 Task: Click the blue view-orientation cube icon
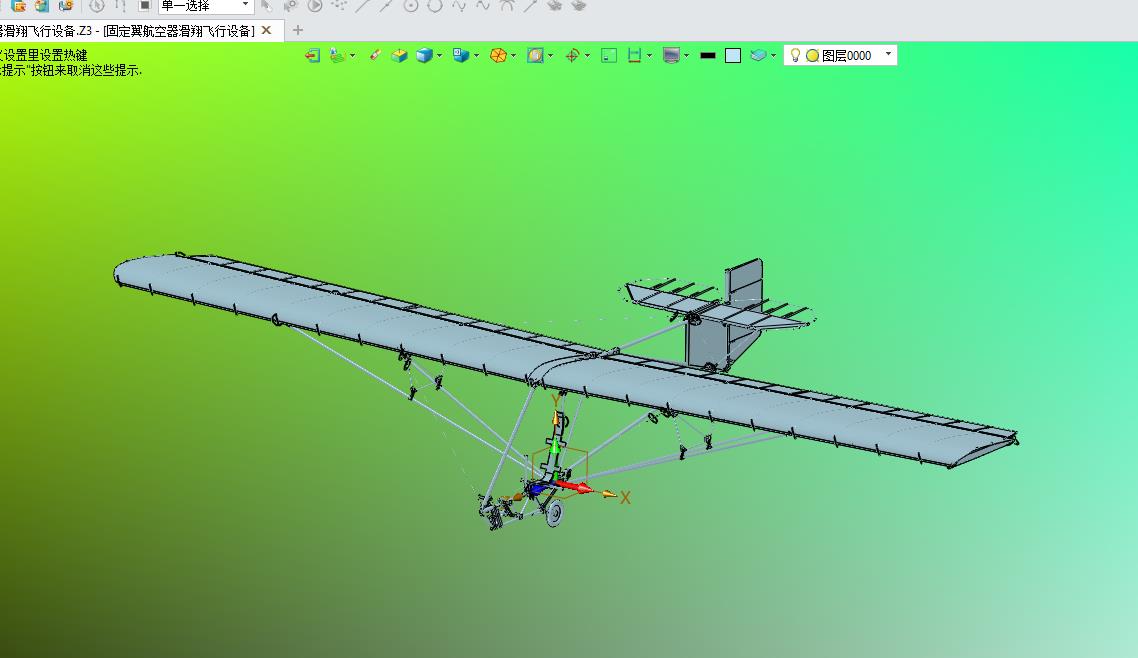click(461, 56)
